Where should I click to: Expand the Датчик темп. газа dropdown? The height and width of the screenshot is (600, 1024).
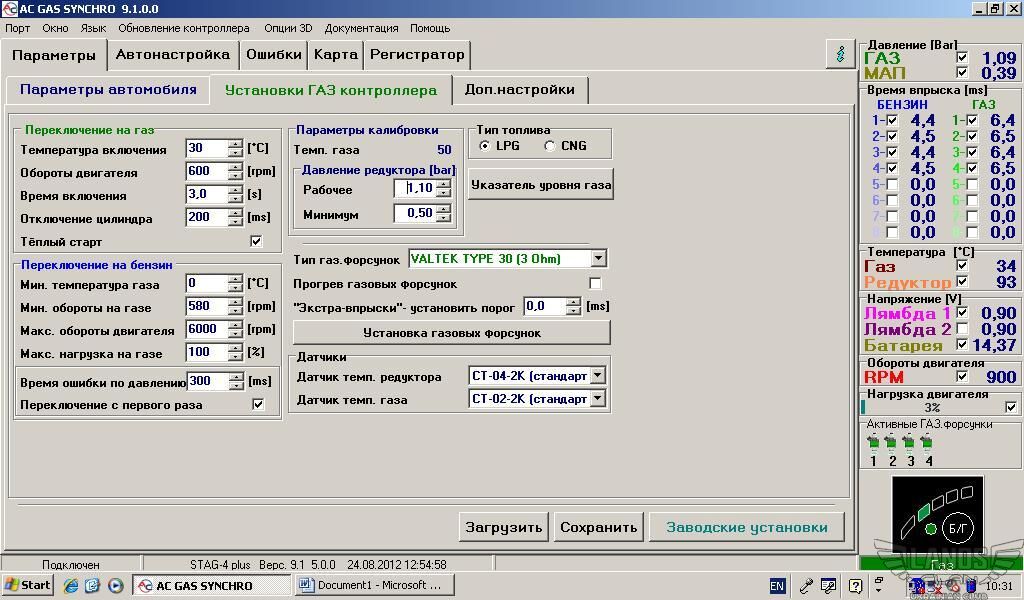point(597,399)
